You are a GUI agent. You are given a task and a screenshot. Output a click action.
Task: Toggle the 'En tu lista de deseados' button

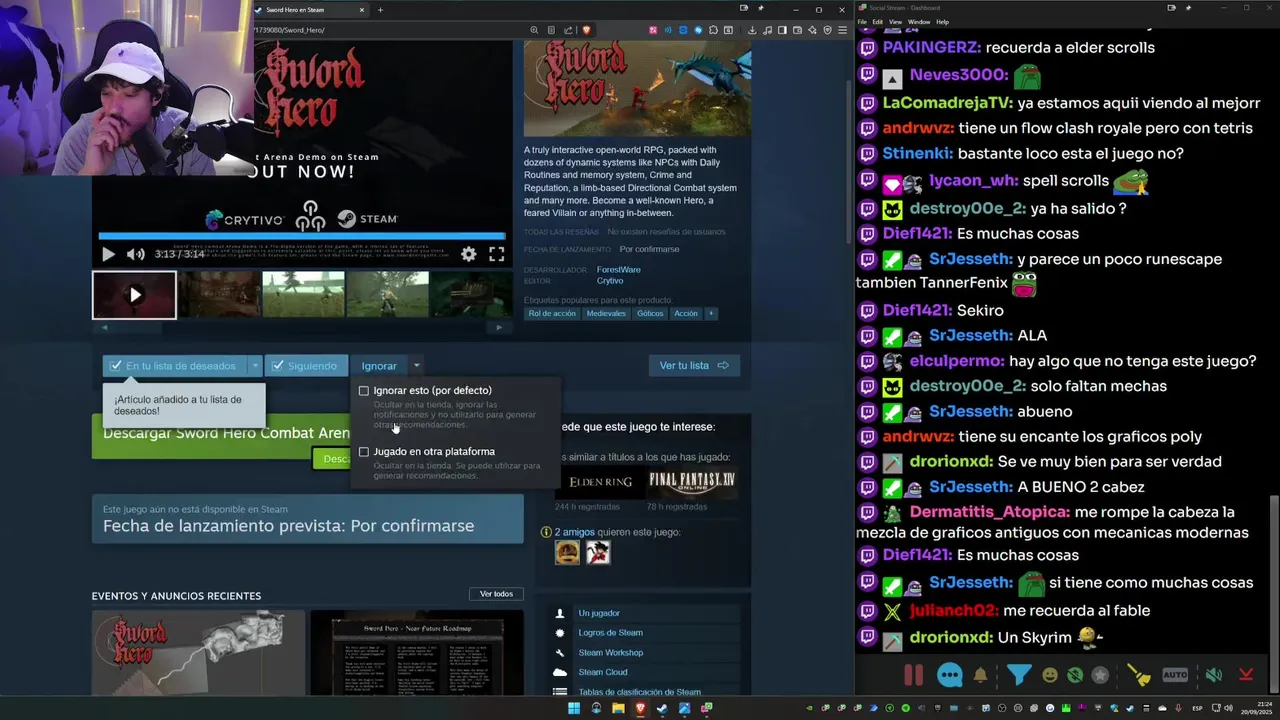175,366
